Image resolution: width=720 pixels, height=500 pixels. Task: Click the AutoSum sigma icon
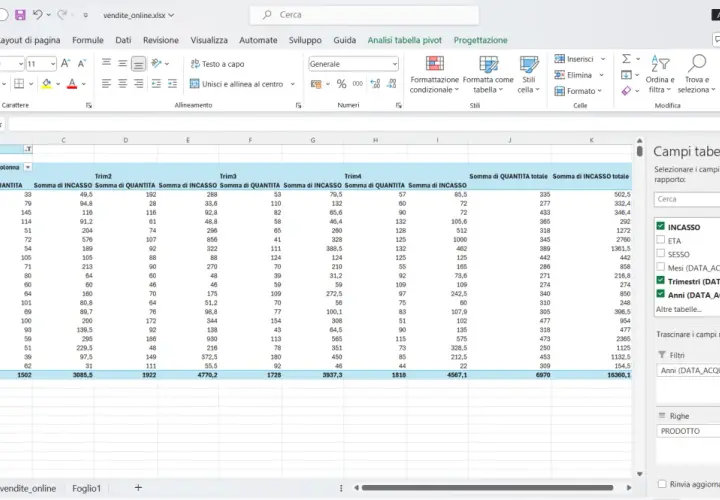point(626,59)
